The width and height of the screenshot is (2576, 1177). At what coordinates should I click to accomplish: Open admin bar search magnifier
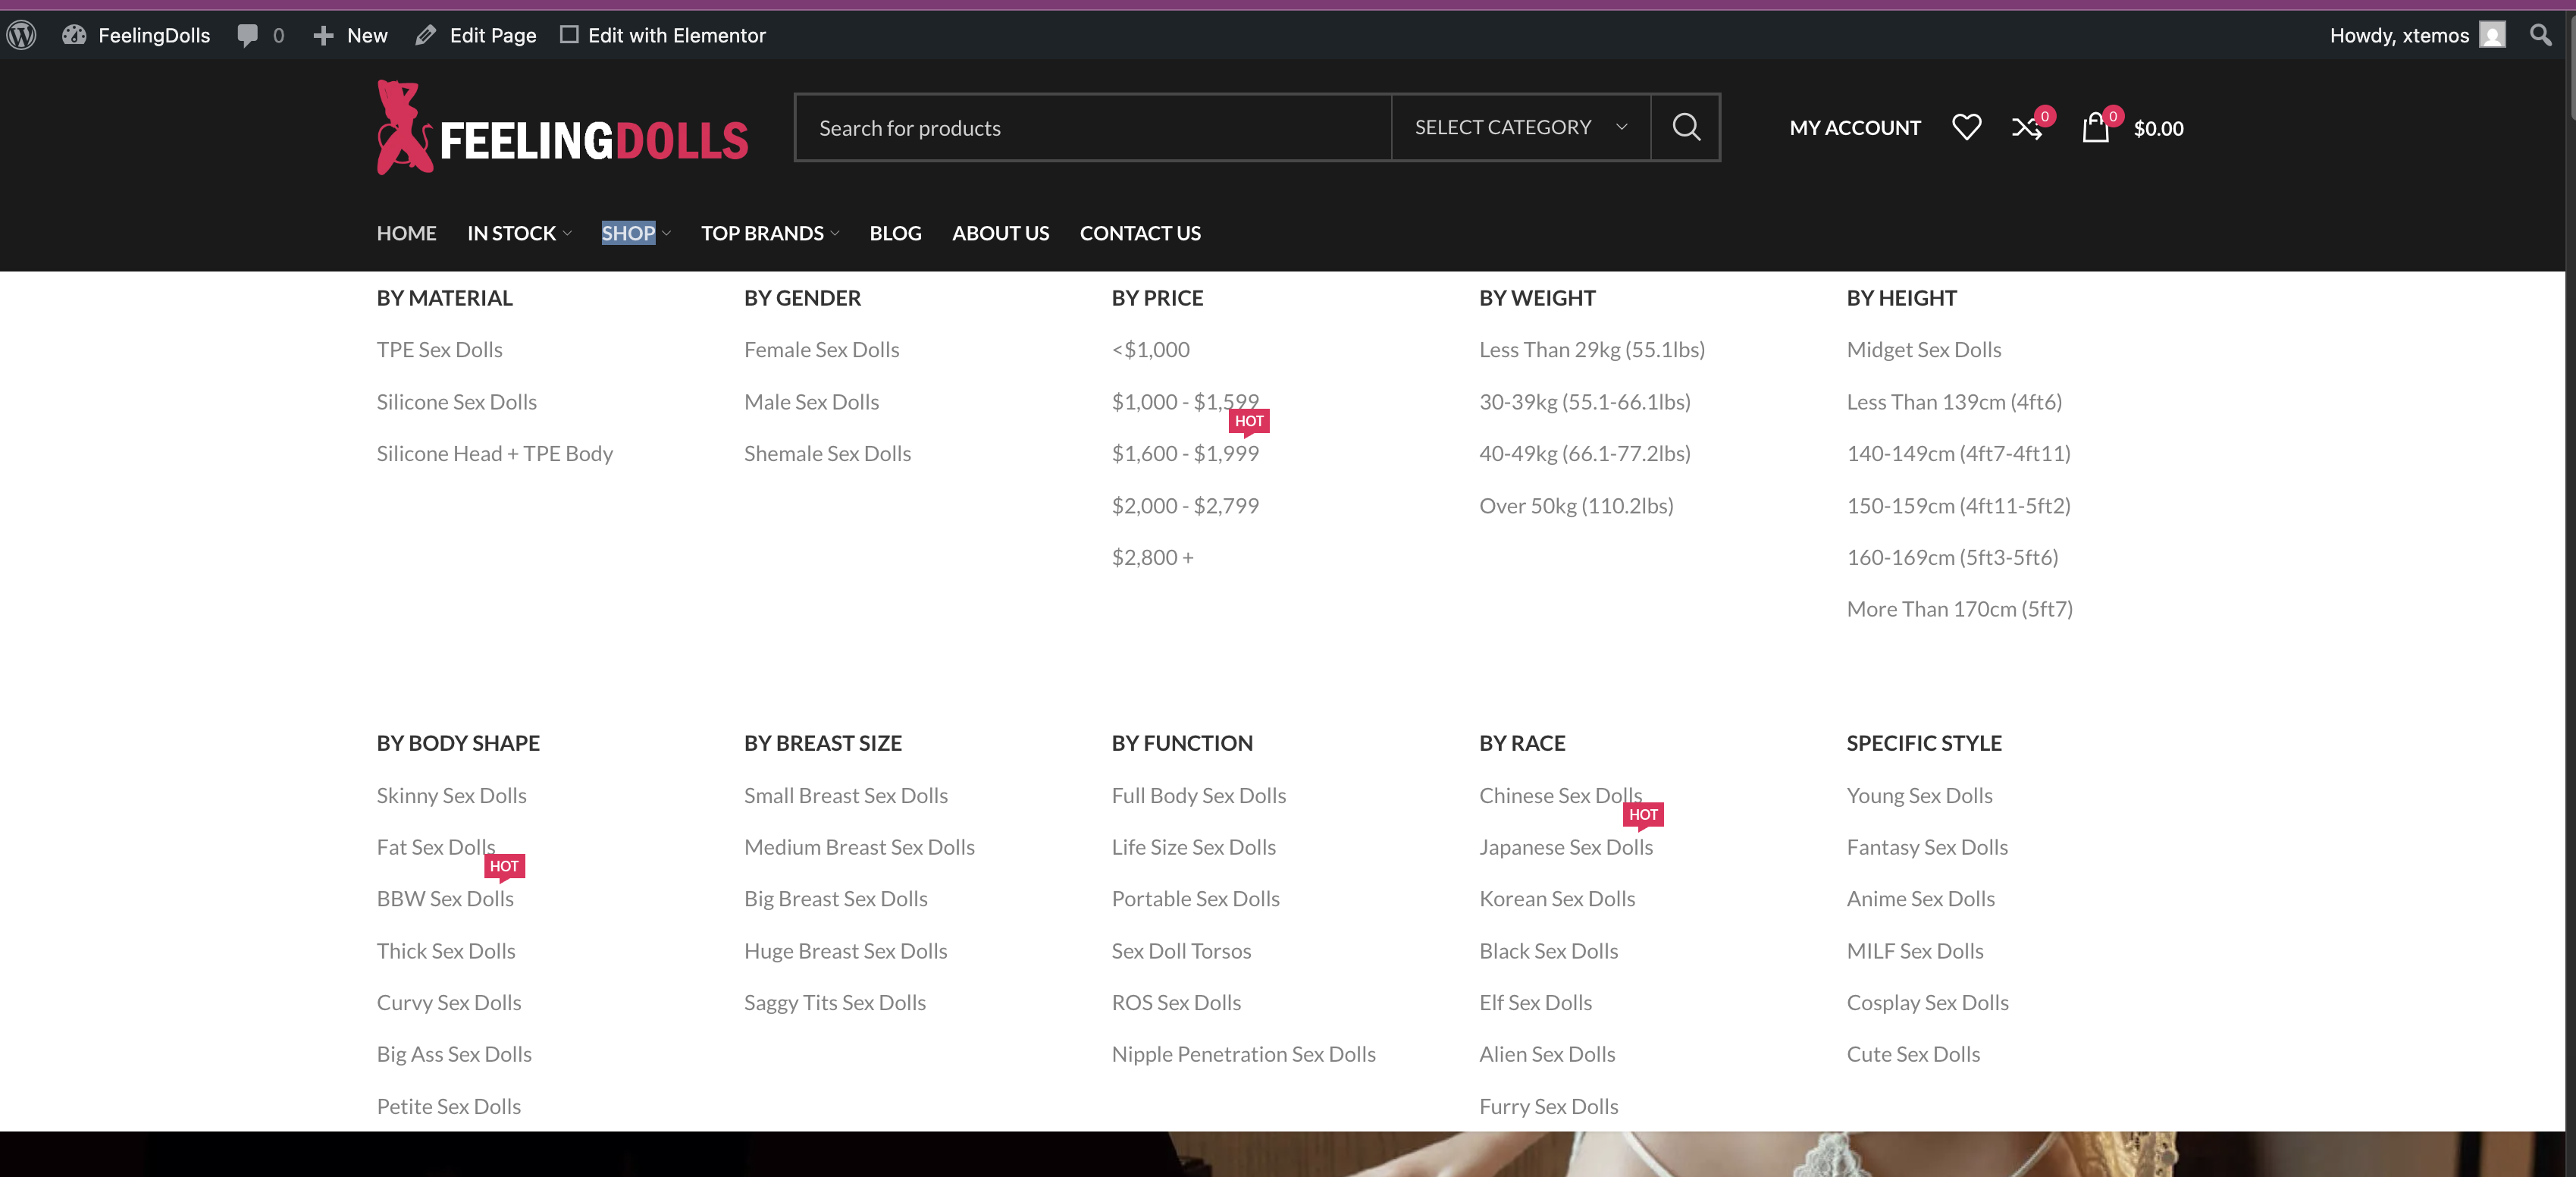(x=2540, y=35)
